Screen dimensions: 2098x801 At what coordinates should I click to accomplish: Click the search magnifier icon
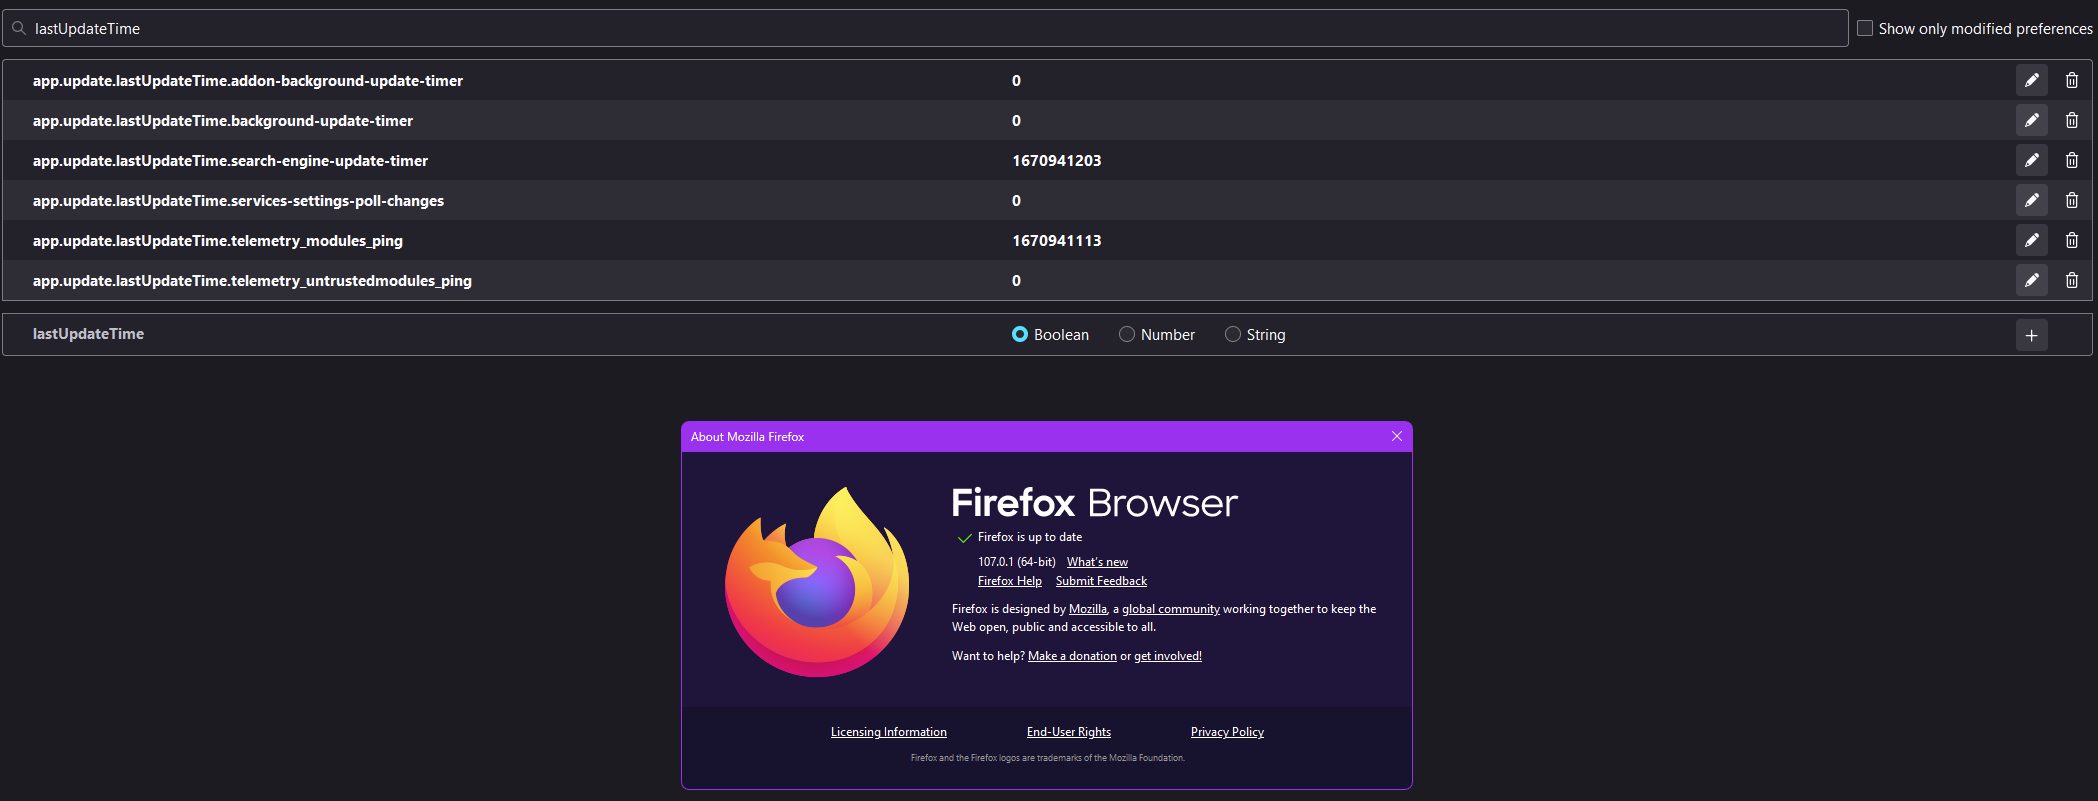pyautogui.click(x=19, y=28)
